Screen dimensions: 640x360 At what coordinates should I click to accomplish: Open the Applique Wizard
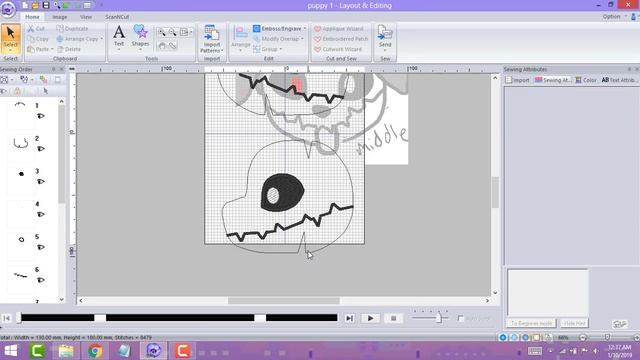click(338, 29)
